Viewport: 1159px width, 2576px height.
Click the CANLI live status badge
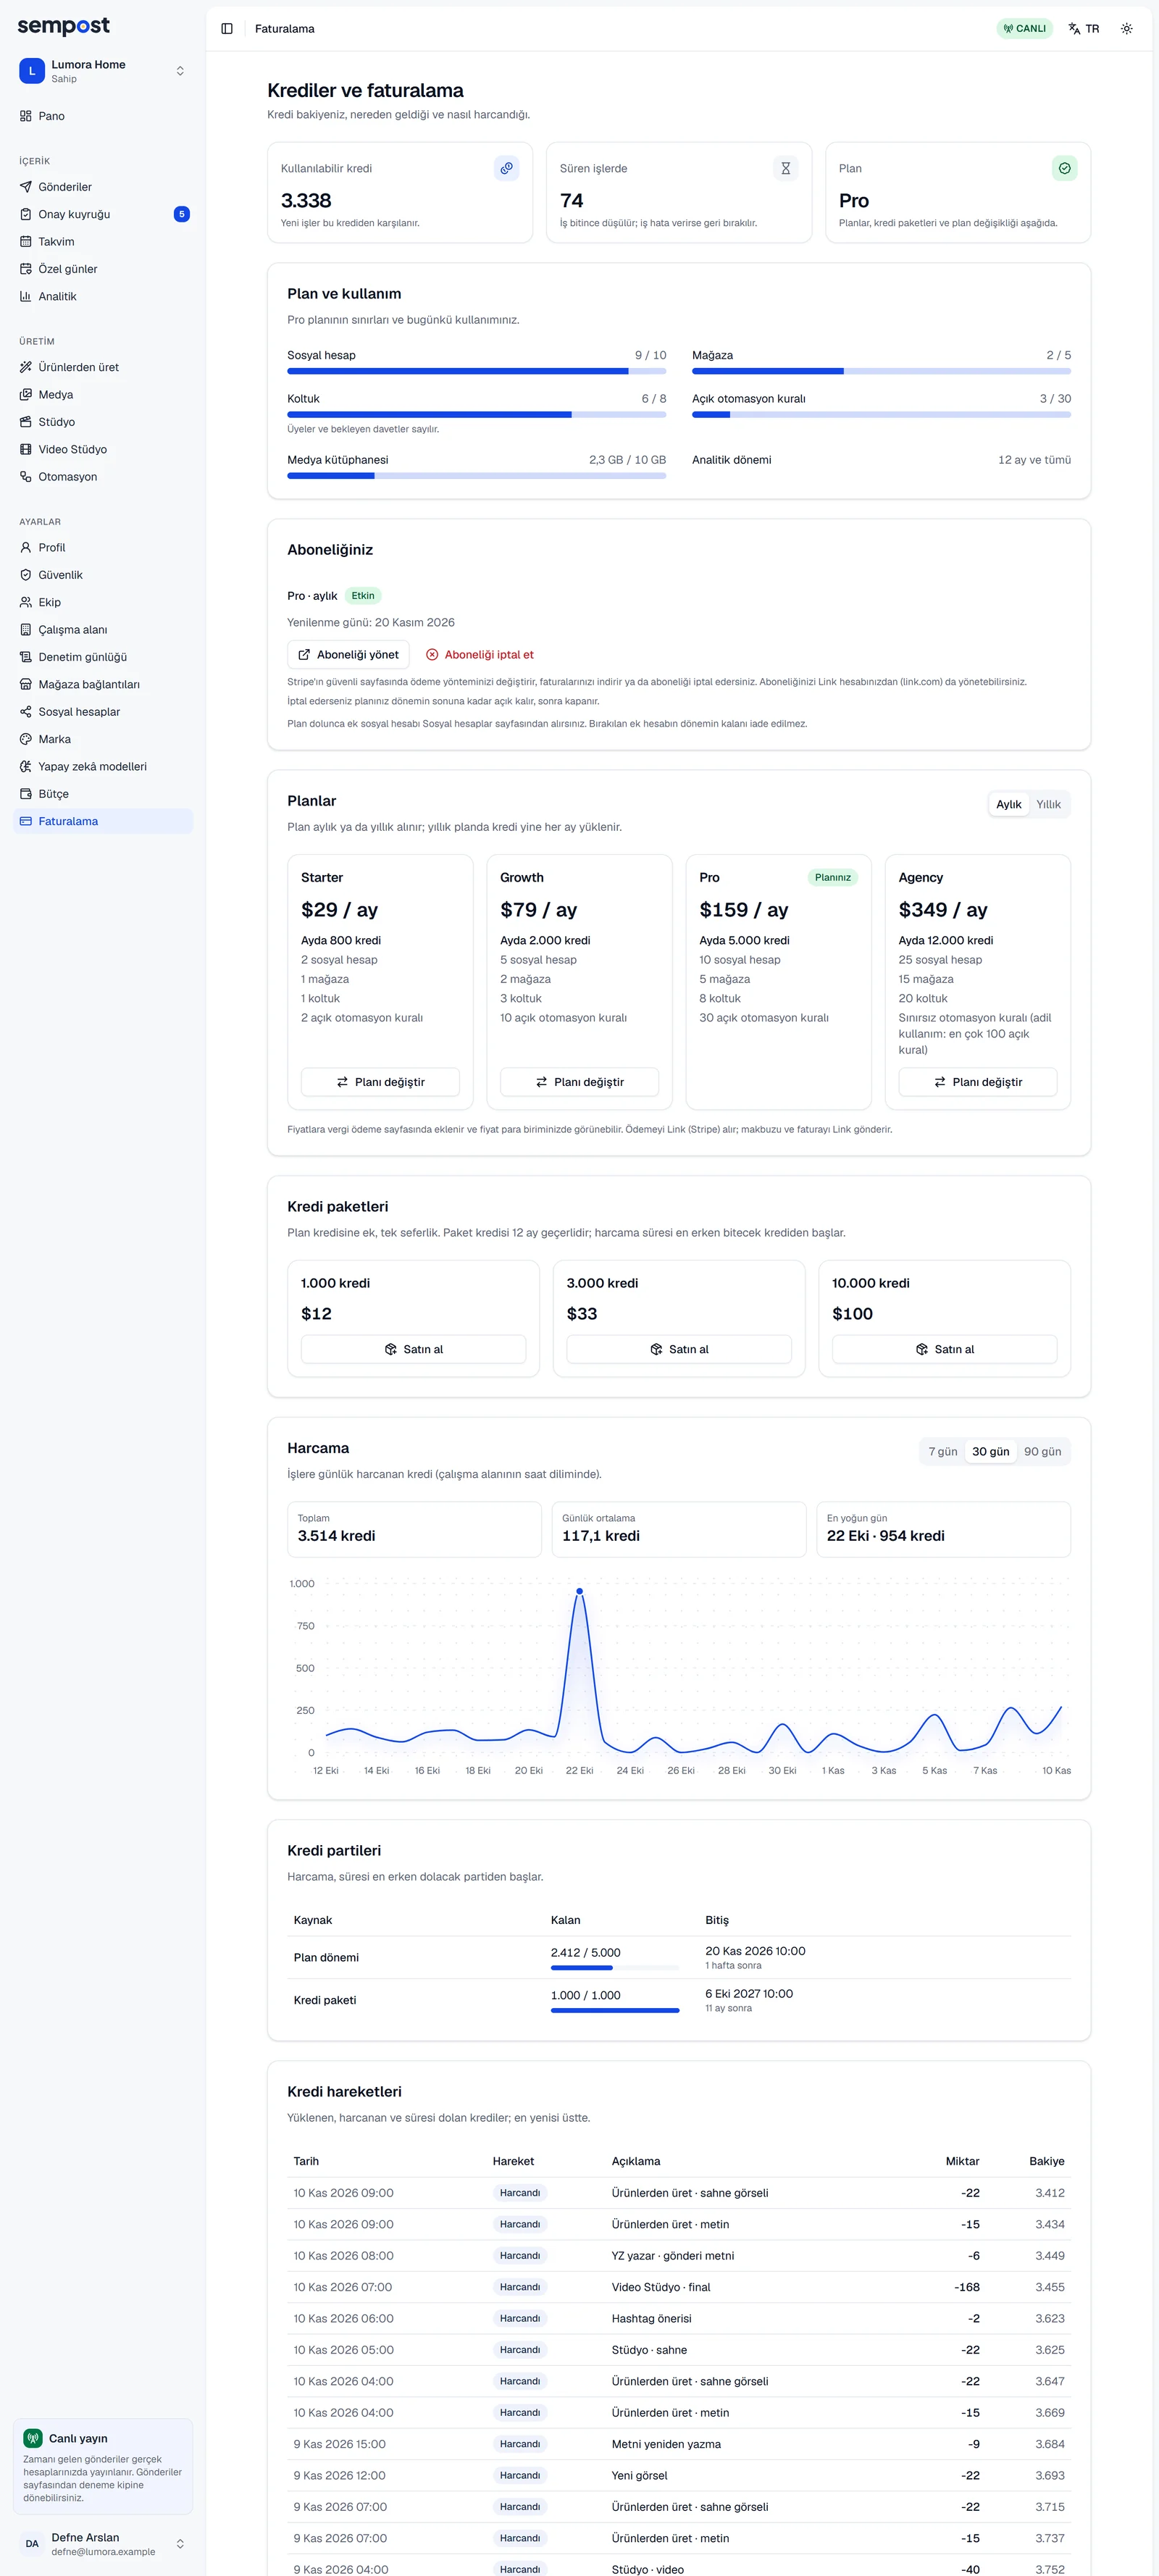(1024, 29)
